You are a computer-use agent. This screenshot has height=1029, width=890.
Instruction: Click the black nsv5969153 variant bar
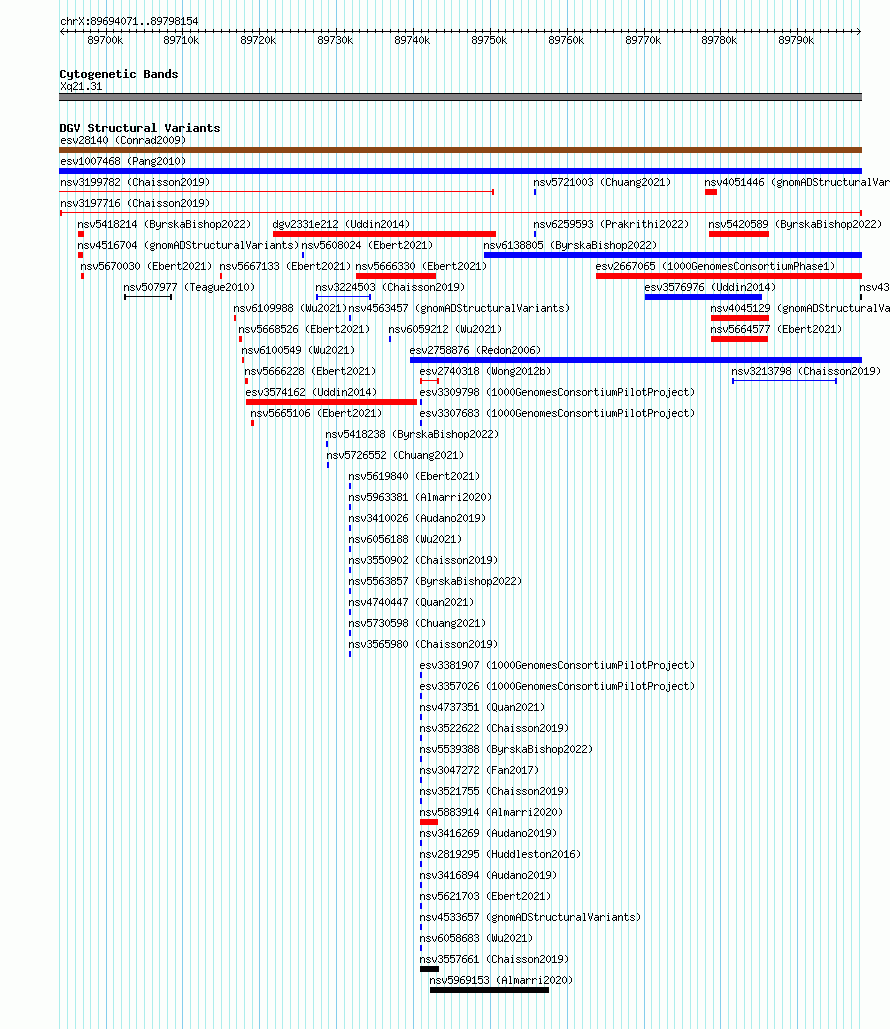(490, 990)
